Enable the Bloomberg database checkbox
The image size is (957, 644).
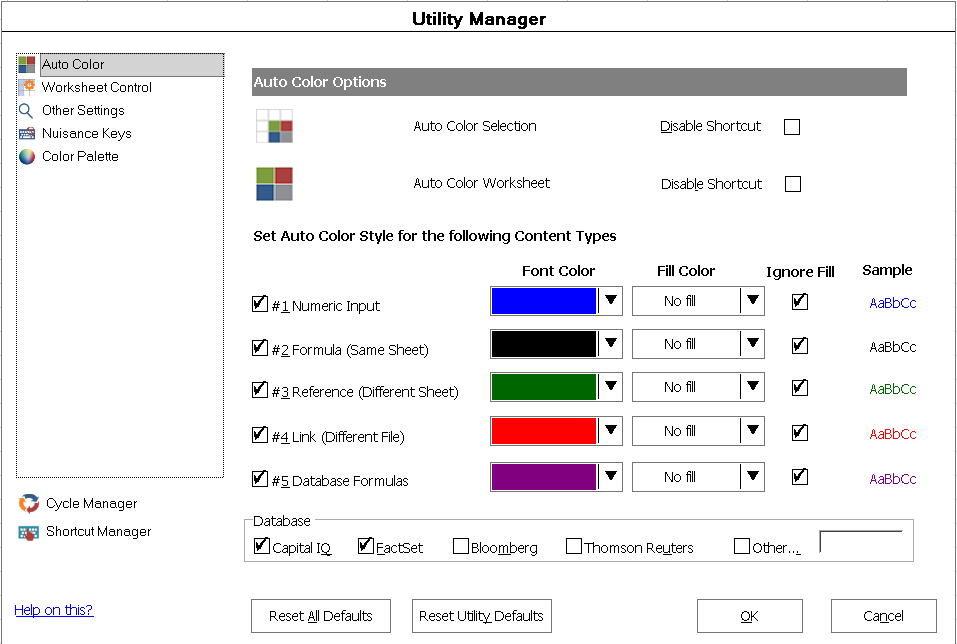[x=461, y=546]
